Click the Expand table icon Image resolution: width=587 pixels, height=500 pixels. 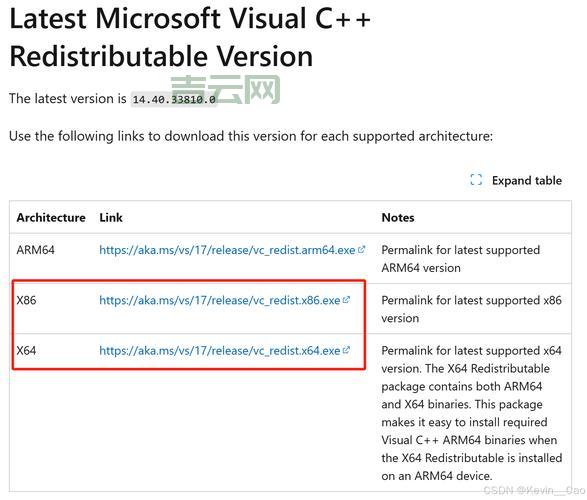coord(476,180)
